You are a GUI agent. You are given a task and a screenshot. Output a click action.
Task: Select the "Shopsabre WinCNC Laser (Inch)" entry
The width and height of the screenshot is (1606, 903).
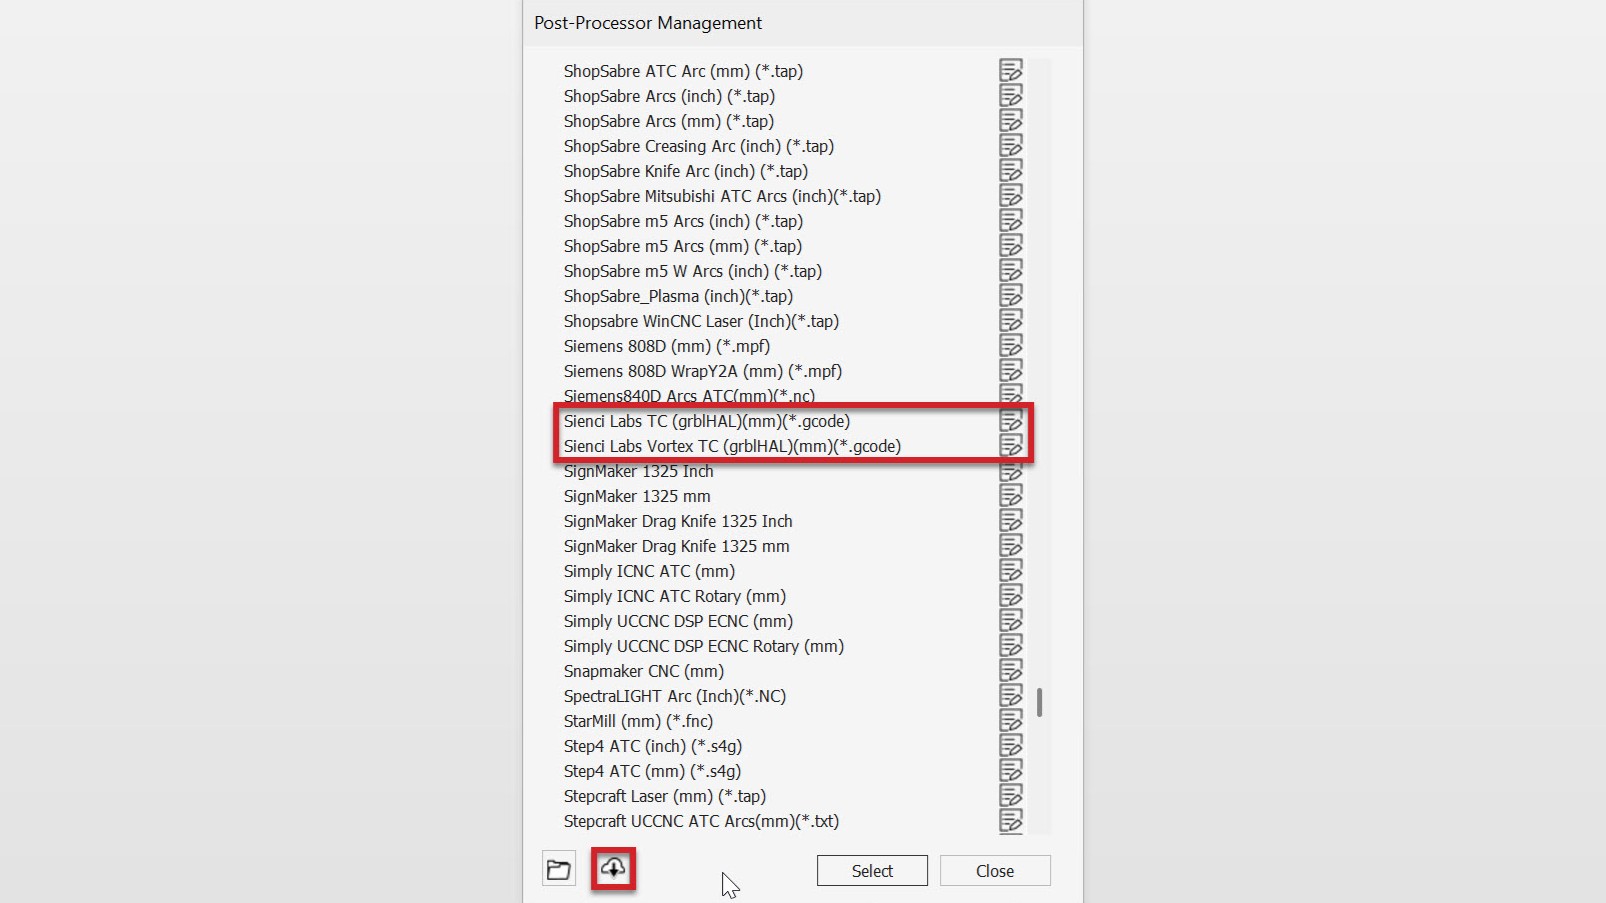[x=701, y=321]
